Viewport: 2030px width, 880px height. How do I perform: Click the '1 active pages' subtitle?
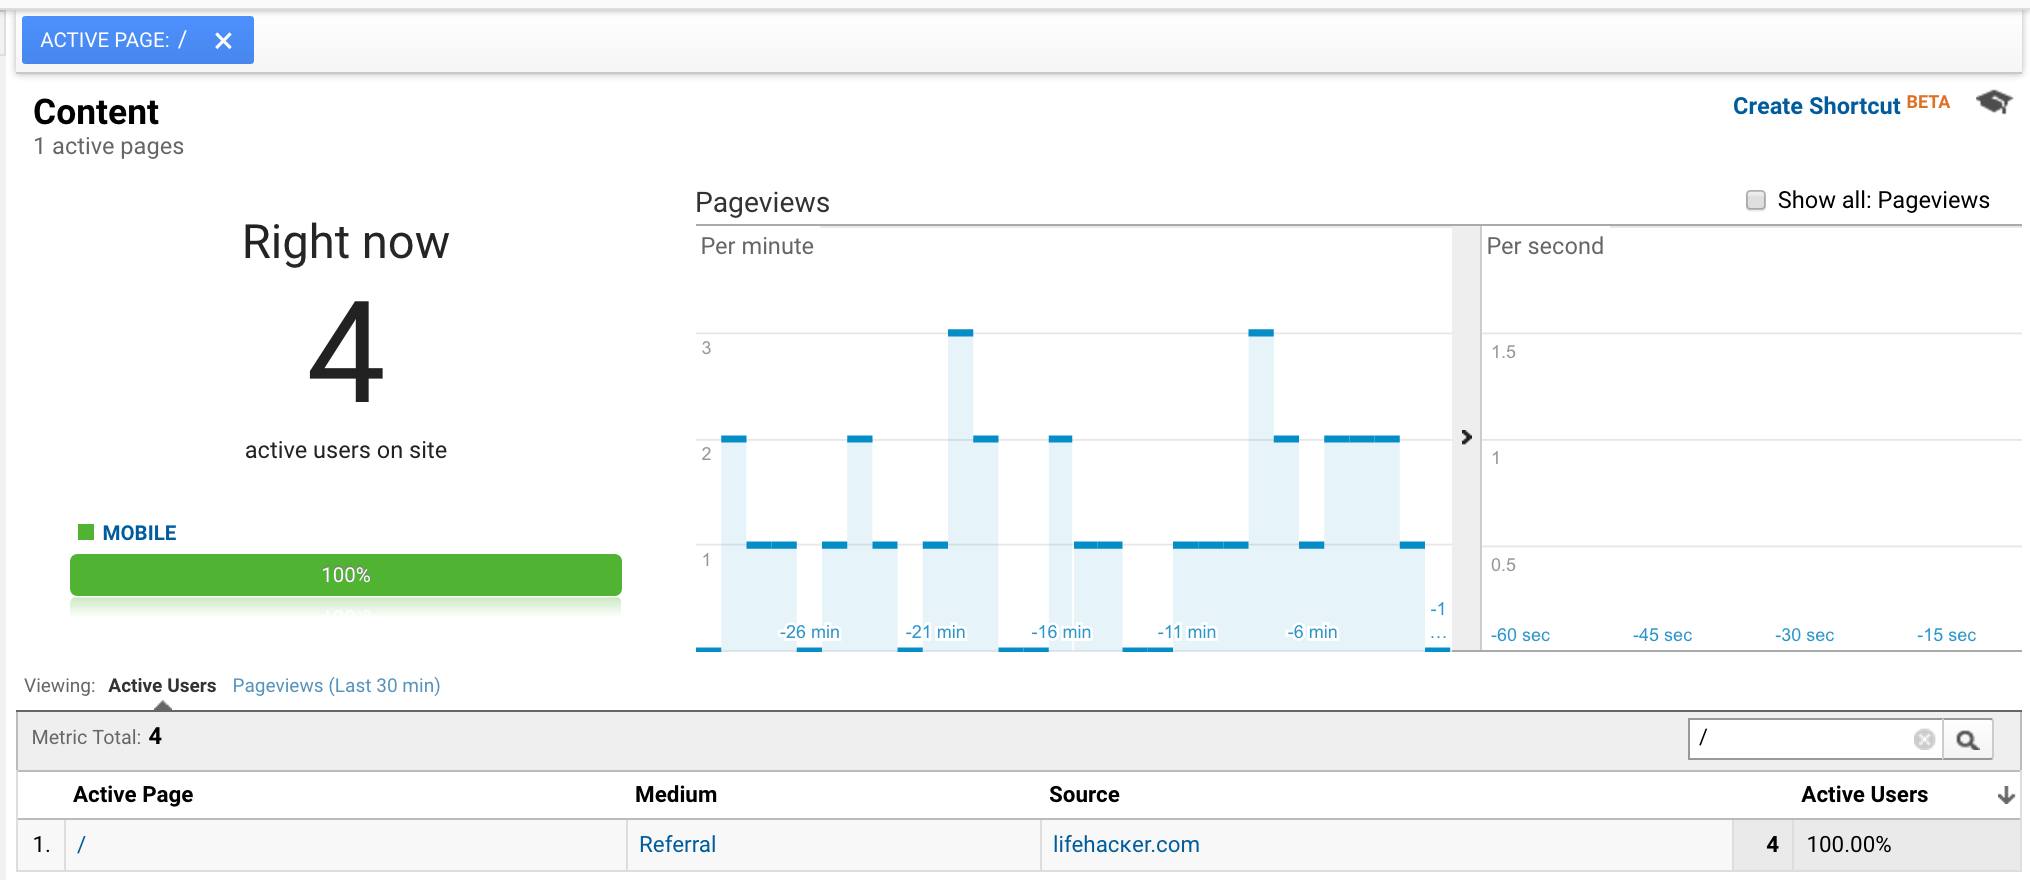click(109, 146)
